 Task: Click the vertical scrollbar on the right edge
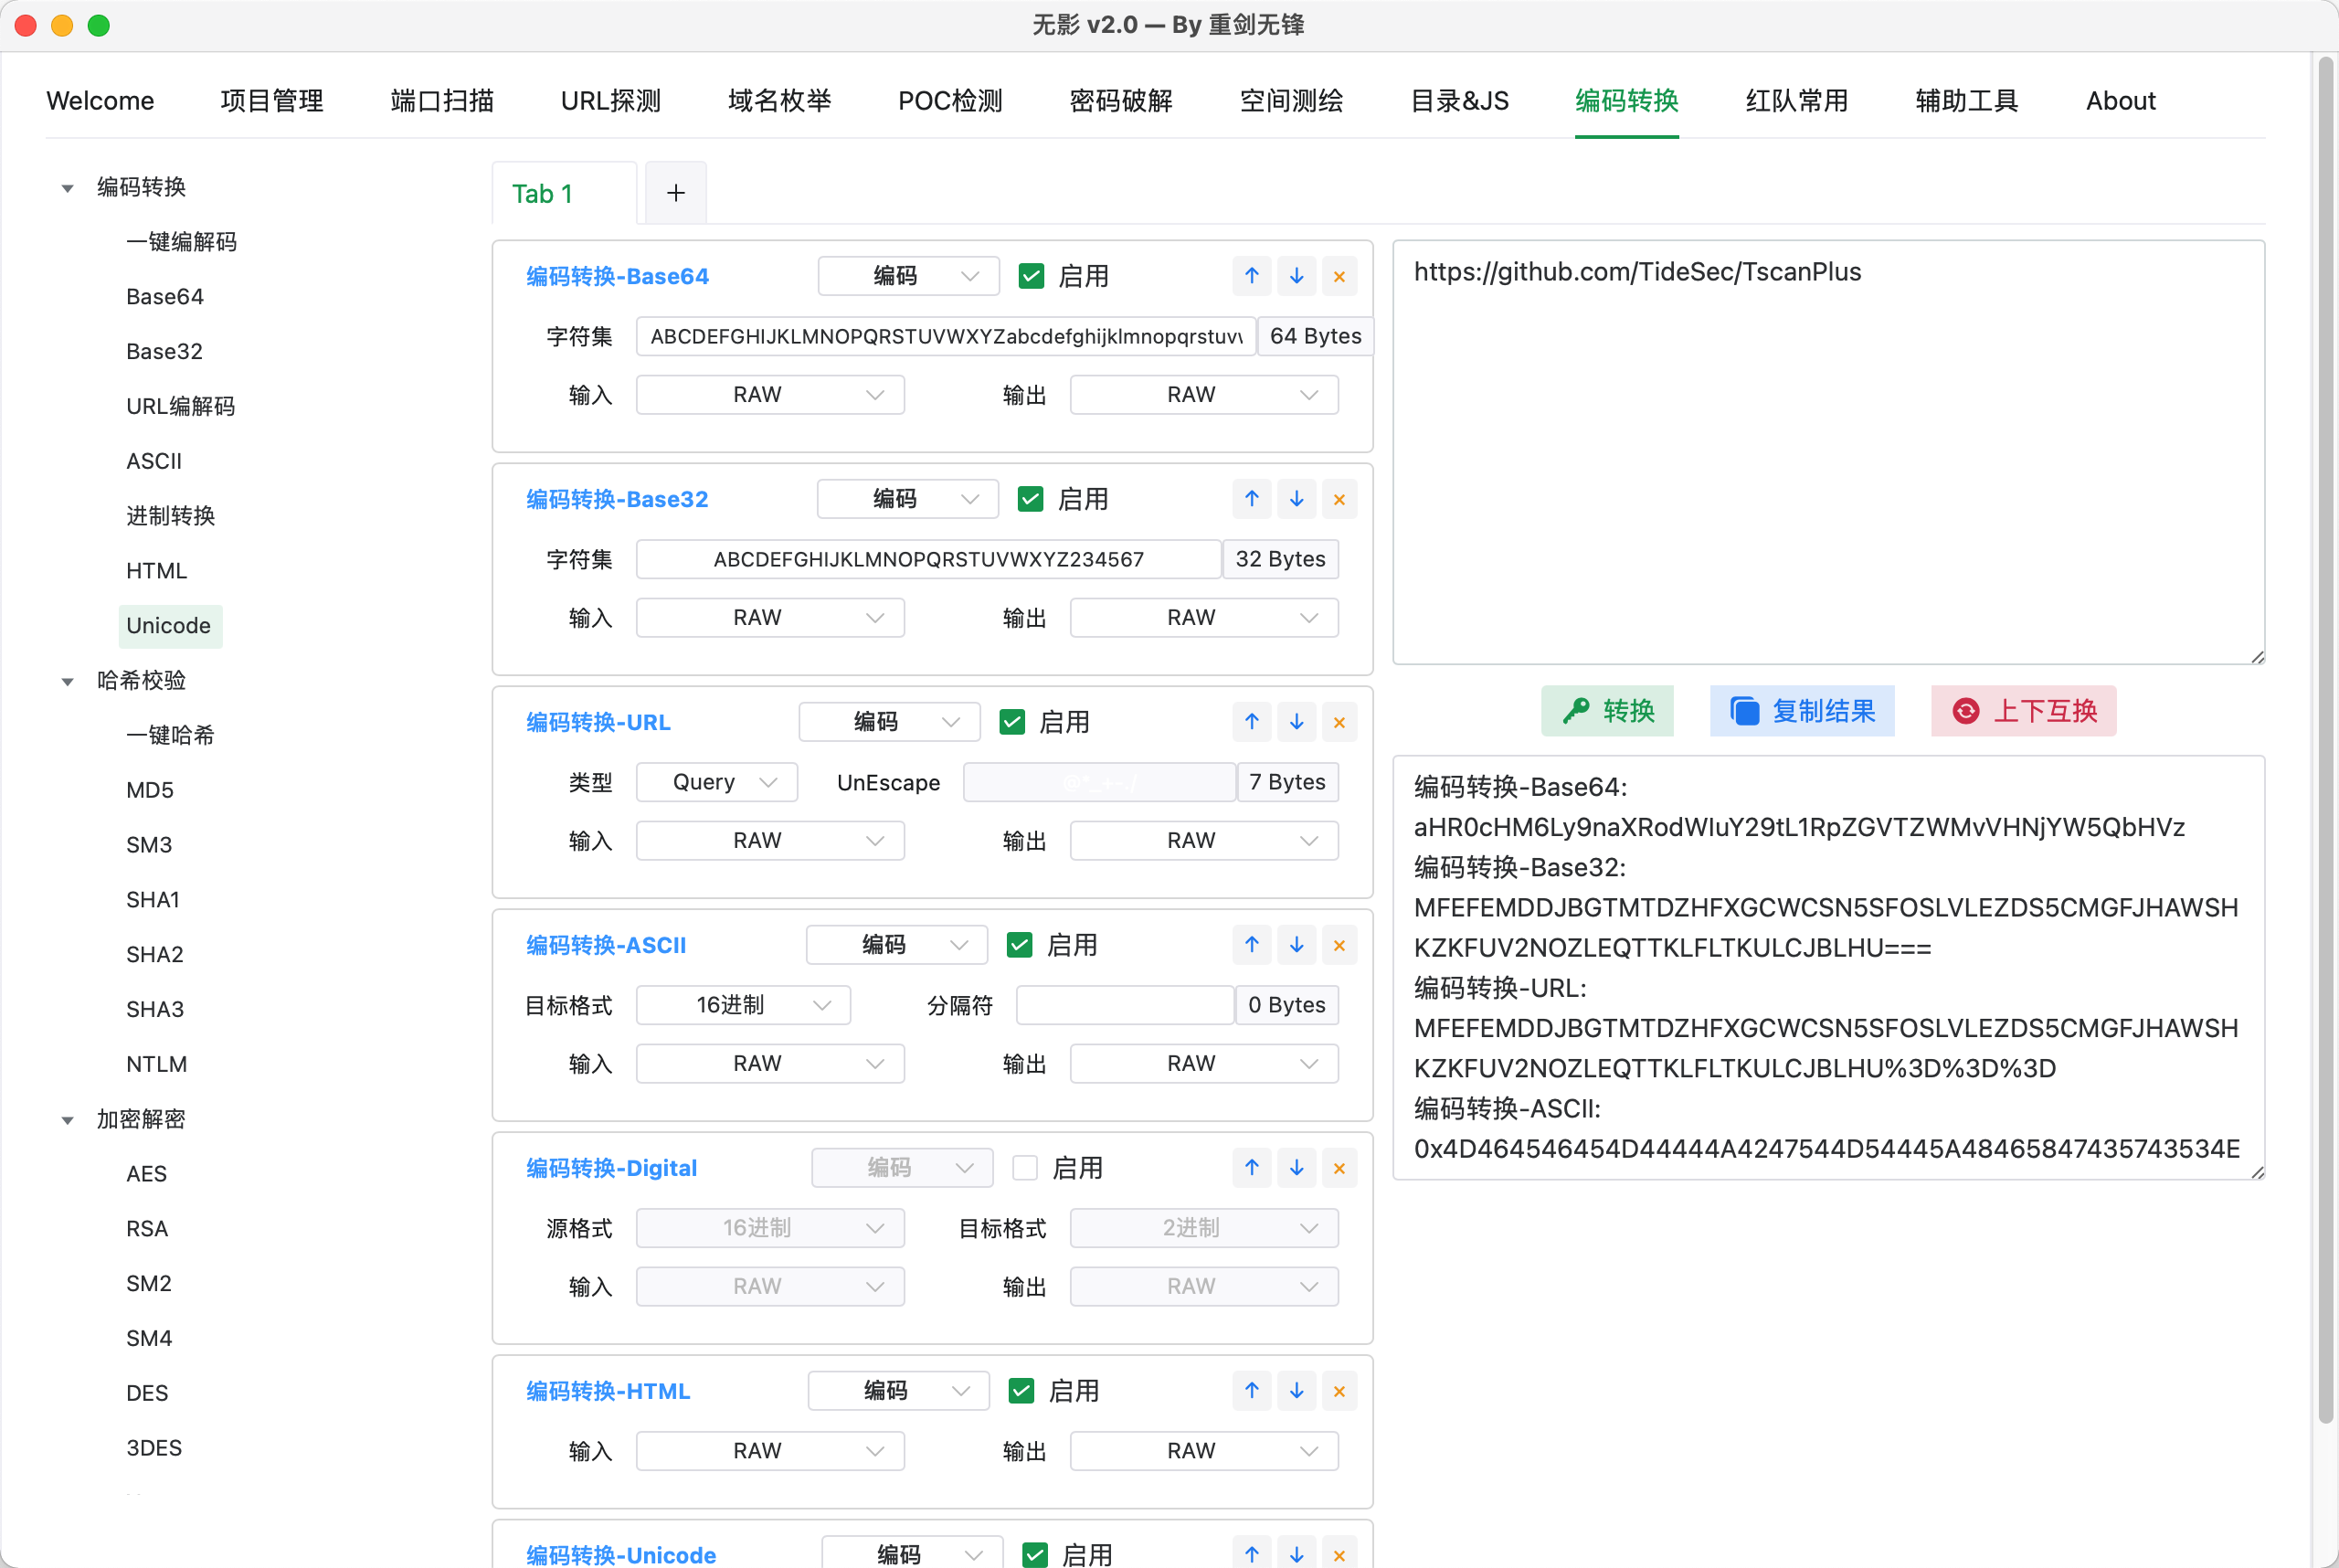[x=2325, y=740]
